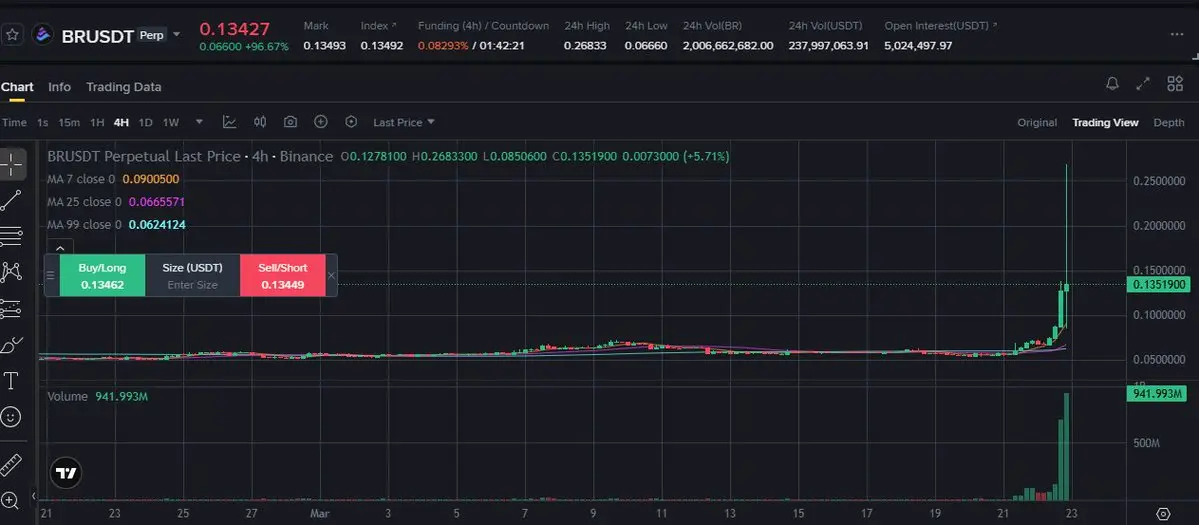1199x525 pixels.
Task: Click the MA 99 close indicator label
Action: coord(84,225)
